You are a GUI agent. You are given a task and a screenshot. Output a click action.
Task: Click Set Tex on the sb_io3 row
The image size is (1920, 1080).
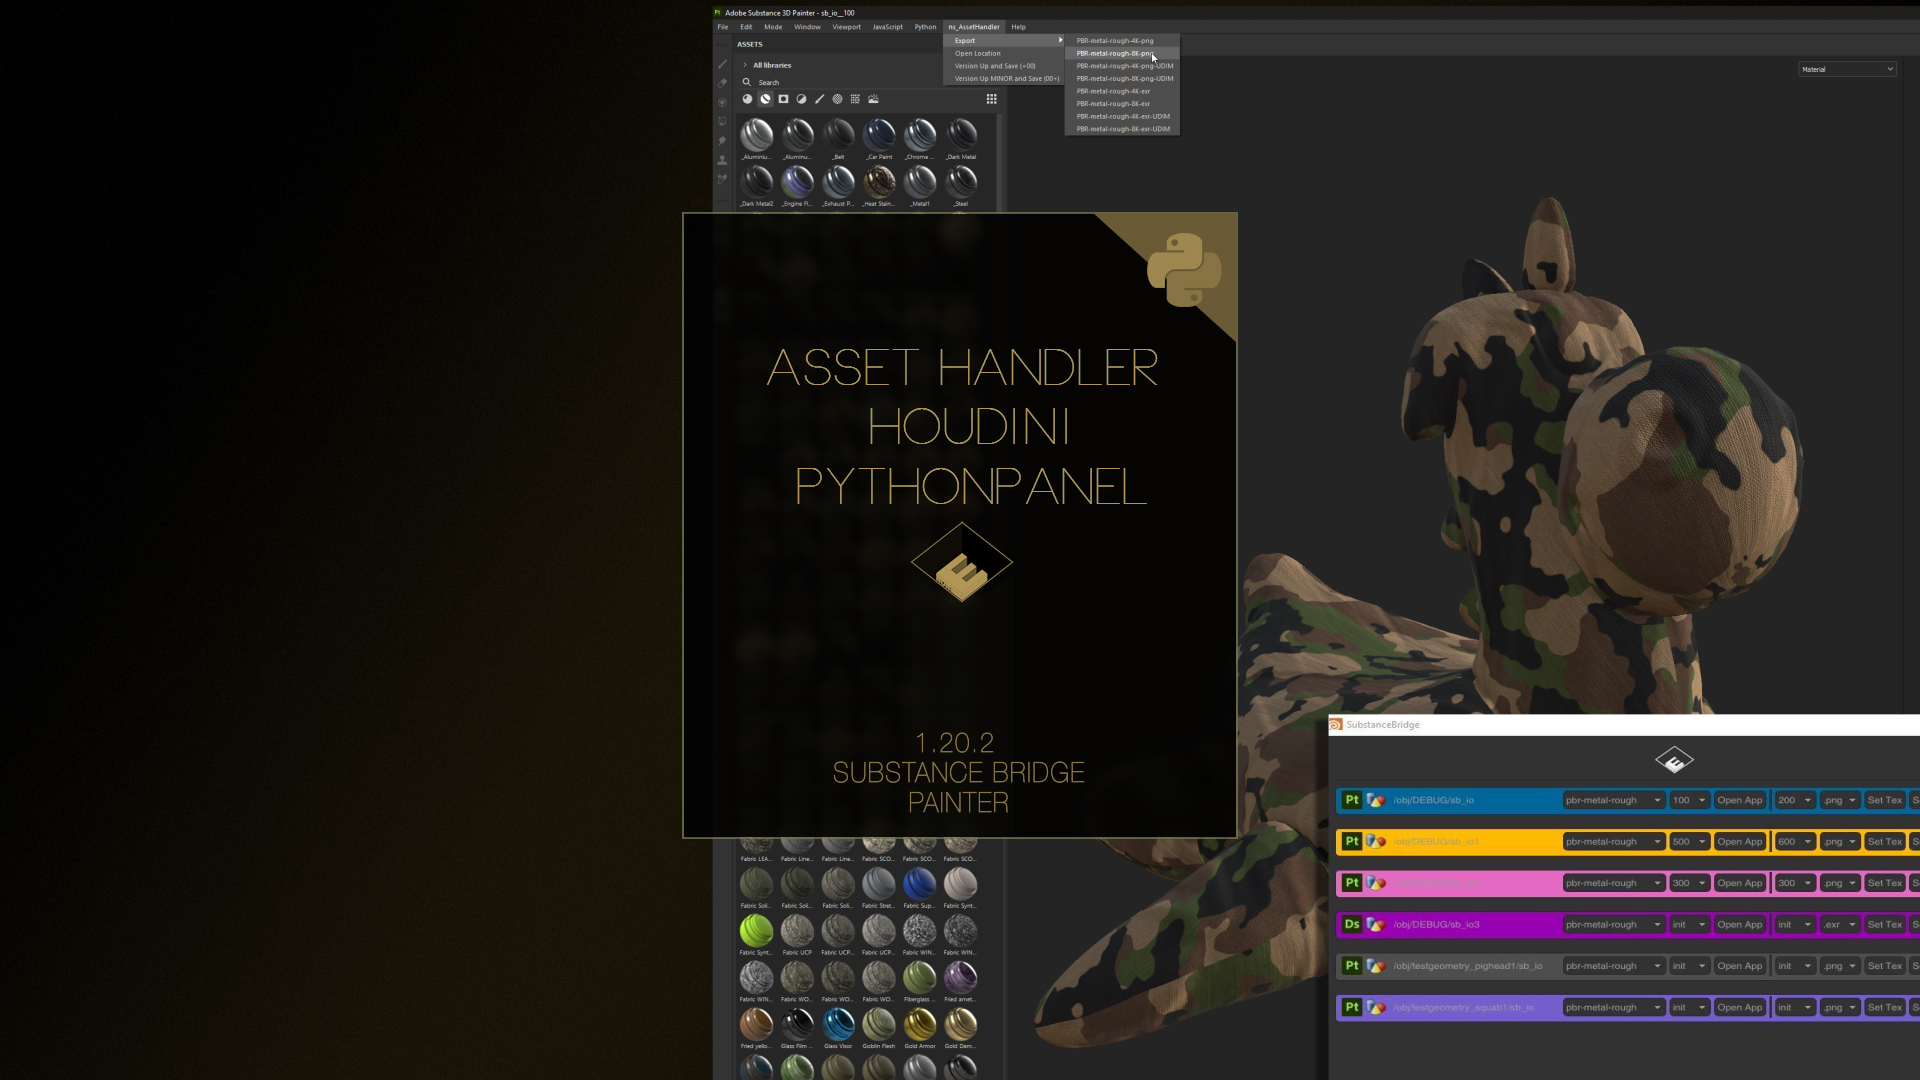pyautogui.click(x=1885, y=925)
